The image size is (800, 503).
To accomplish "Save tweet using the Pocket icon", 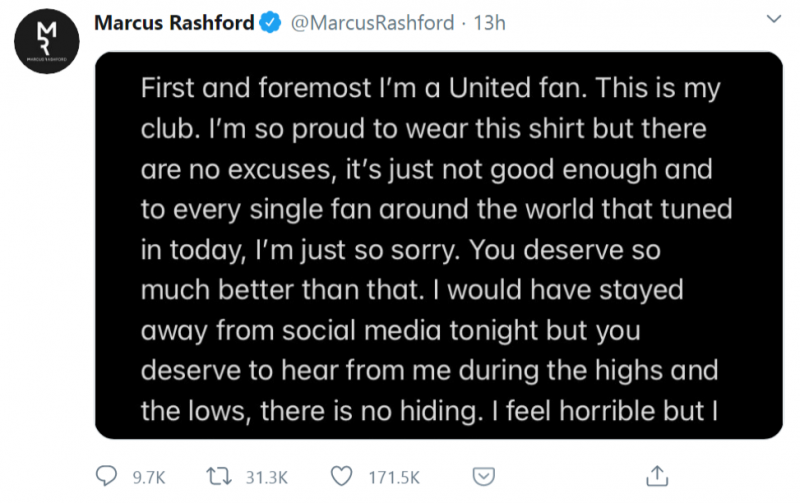I will pos(483,473).
